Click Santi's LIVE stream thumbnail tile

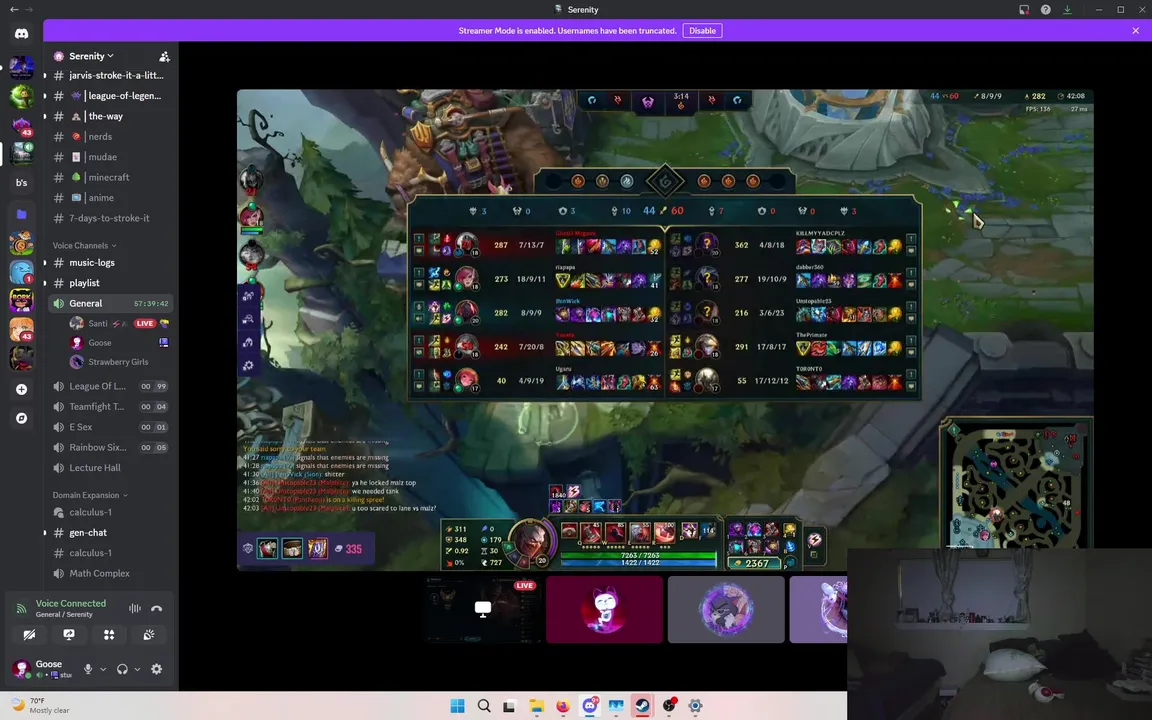[x=483, y=609]
